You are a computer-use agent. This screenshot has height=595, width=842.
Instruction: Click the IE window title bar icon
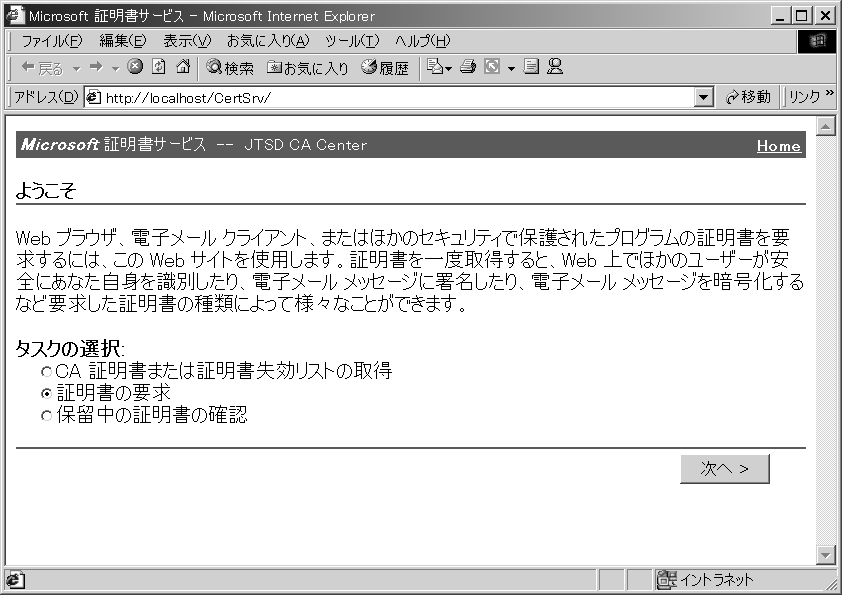[x=14, y=15]
